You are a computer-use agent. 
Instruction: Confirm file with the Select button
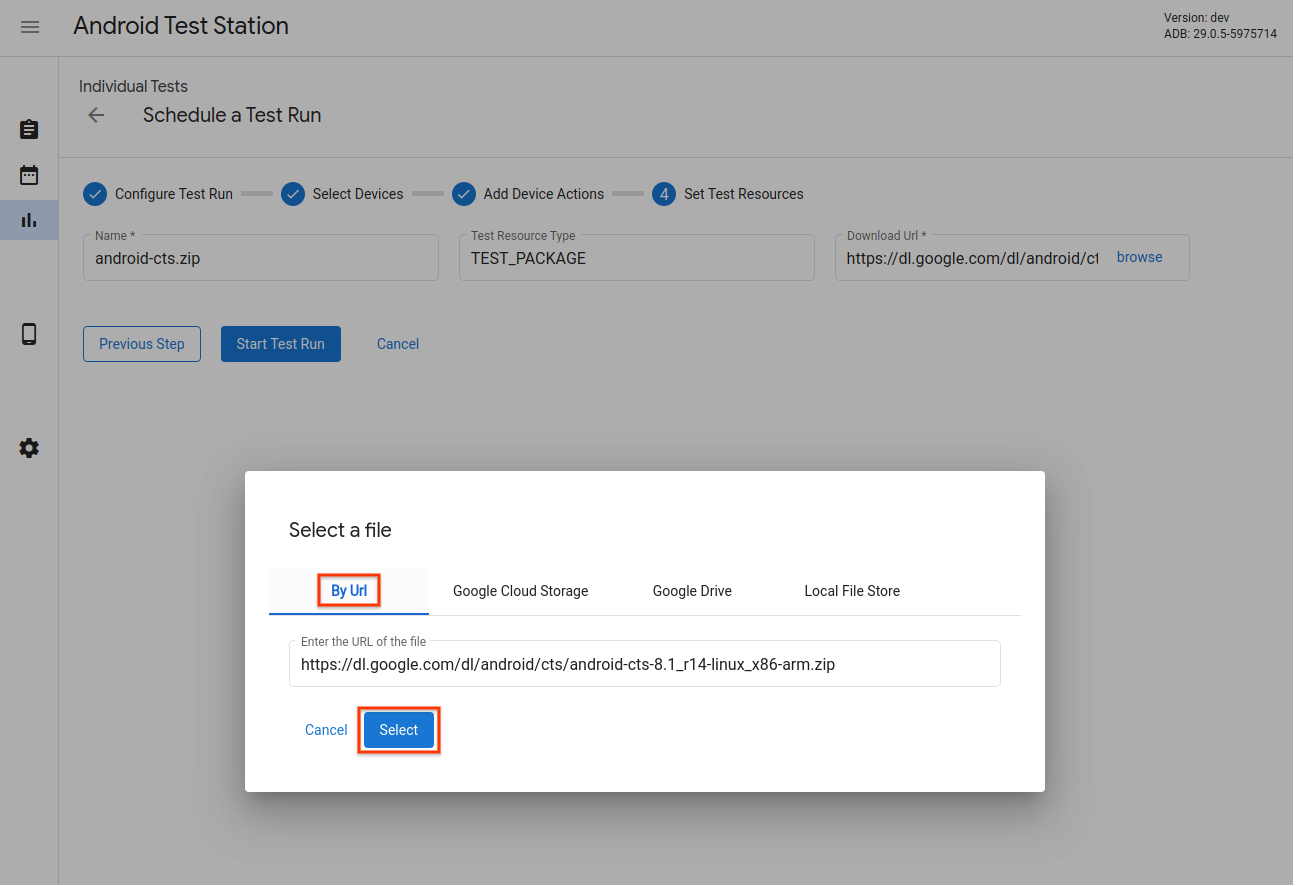click(x=398, y=729)
